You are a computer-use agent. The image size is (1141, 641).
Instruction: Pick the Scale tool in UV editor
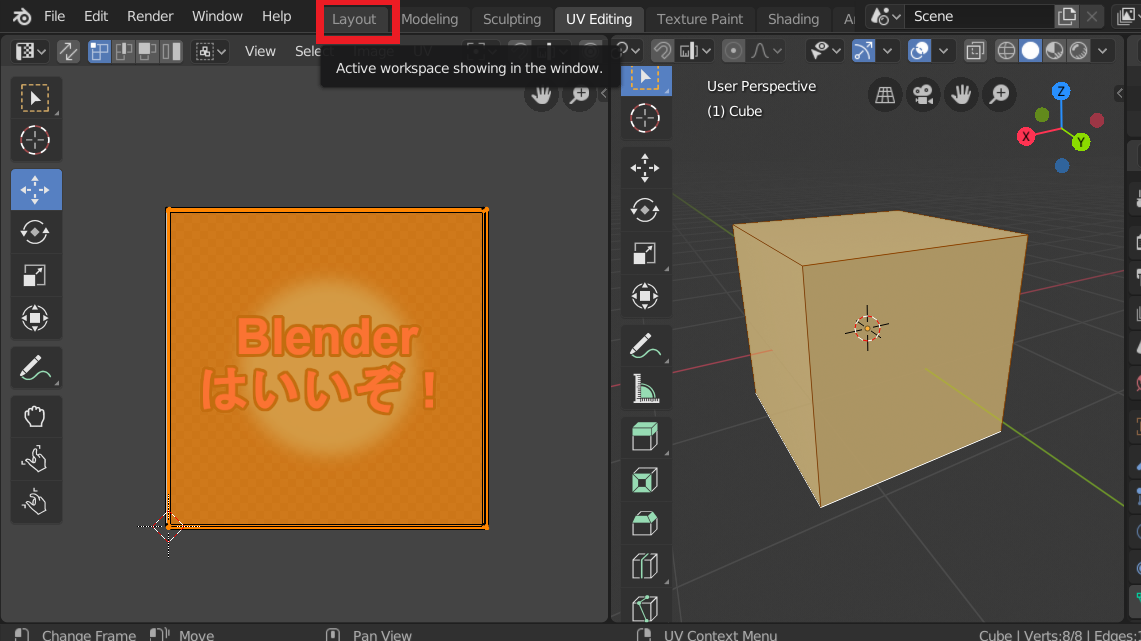(35, 275)
